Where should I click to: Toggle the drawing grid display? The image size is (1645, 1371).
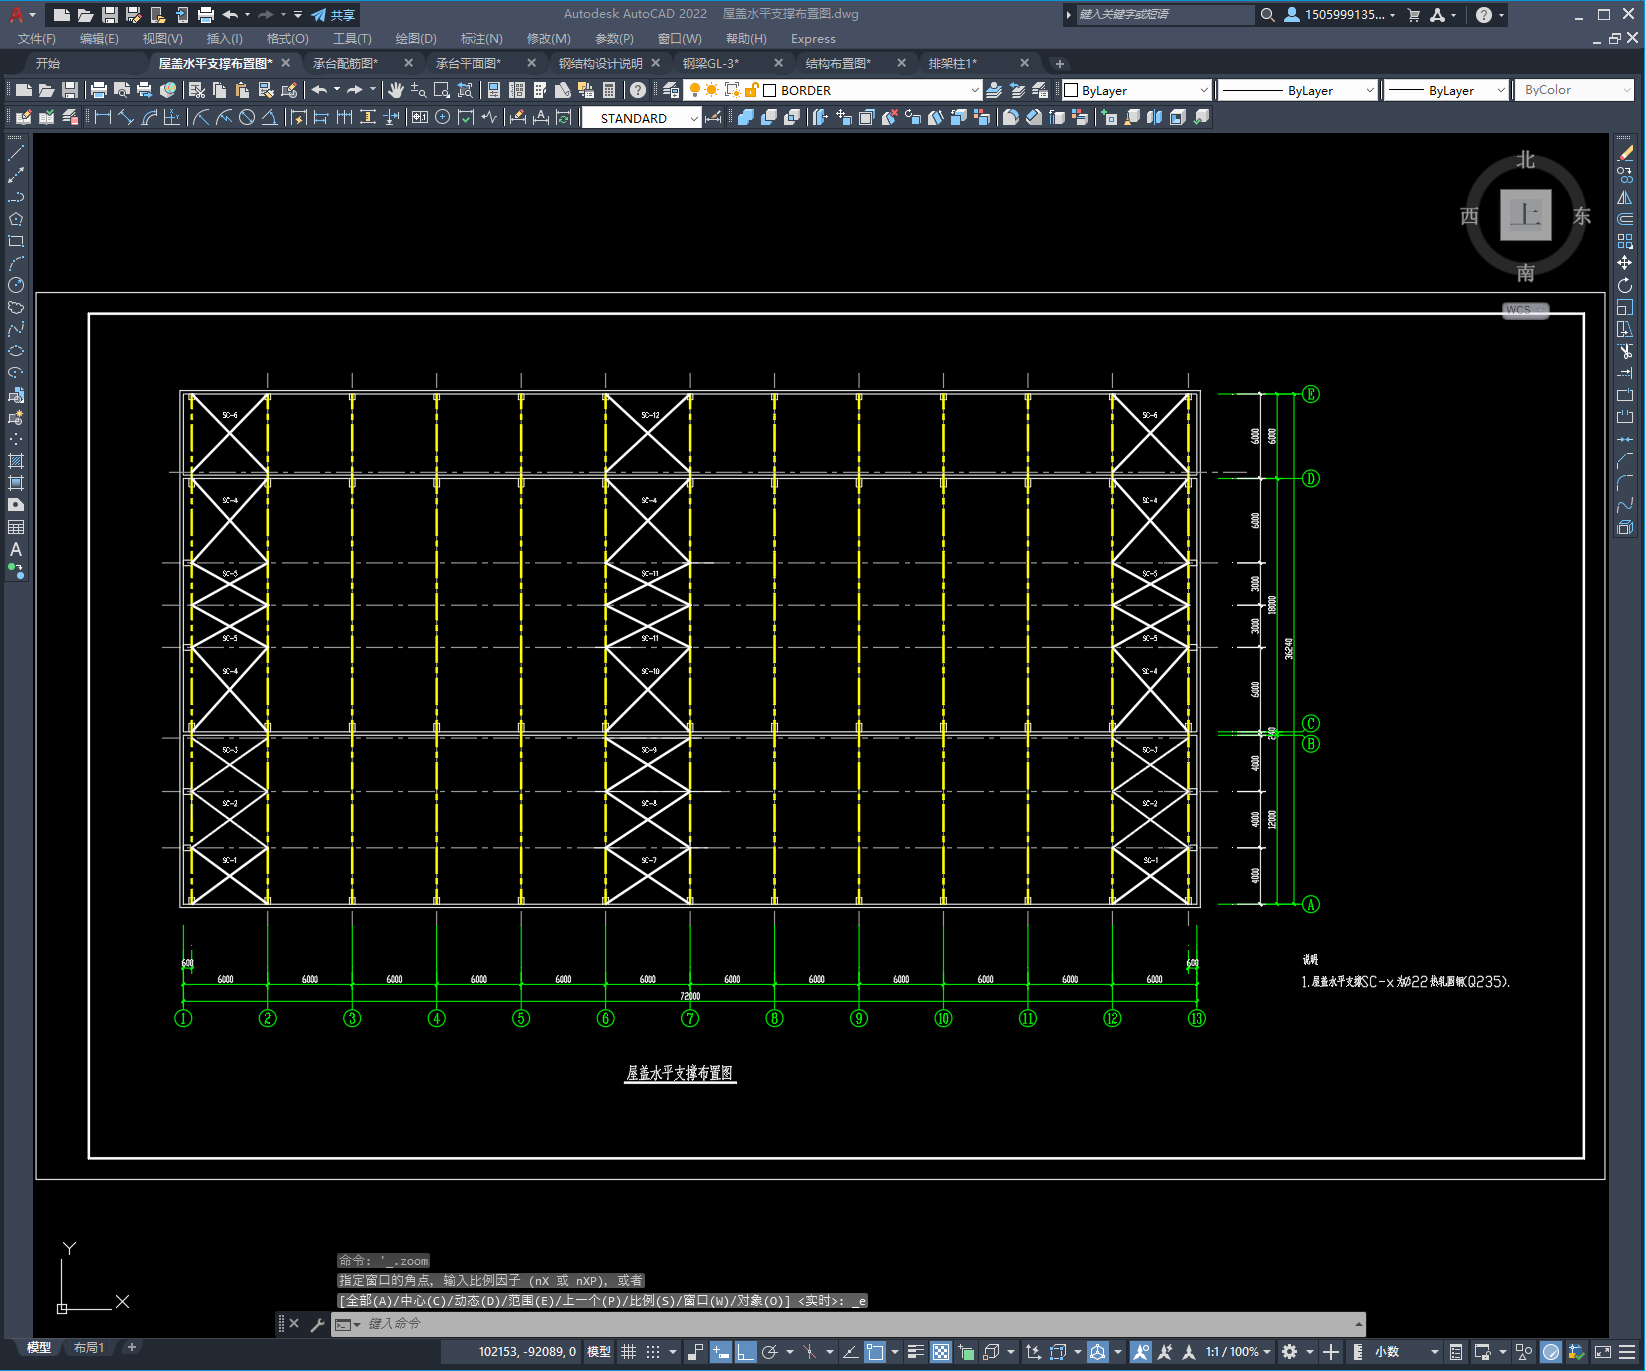coord(628,1352)
